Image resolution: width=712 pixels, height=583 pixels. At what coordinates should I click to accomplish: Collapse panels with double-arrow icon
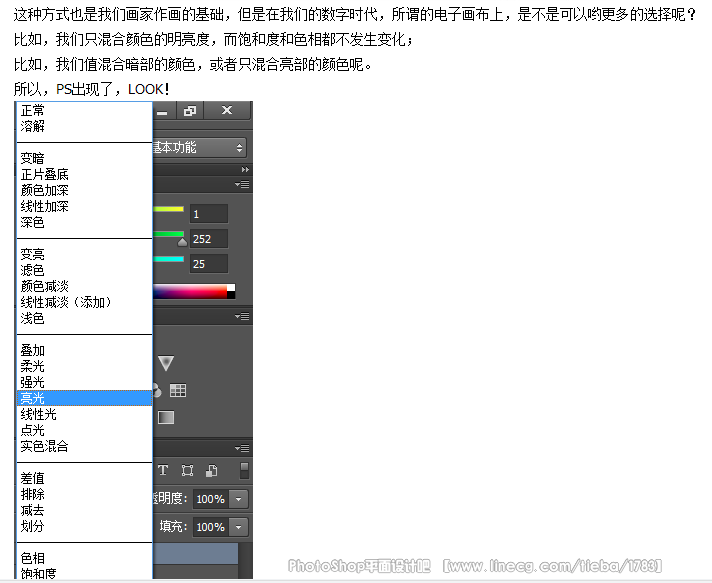245,169
